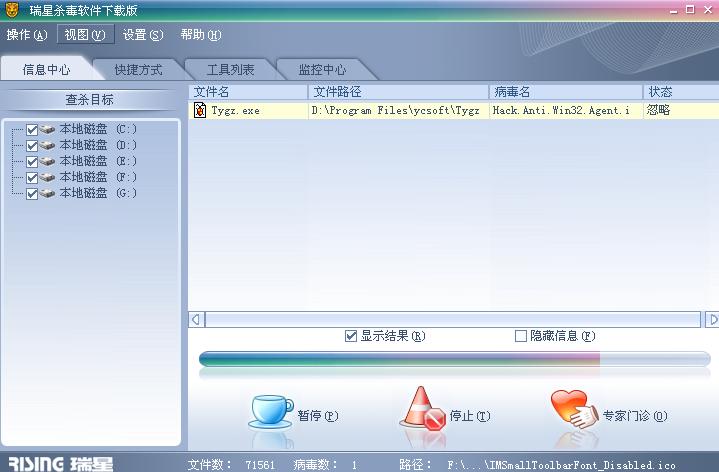Click the 文件数 71561 status entry
719x472 pixels.
point(232,465)
